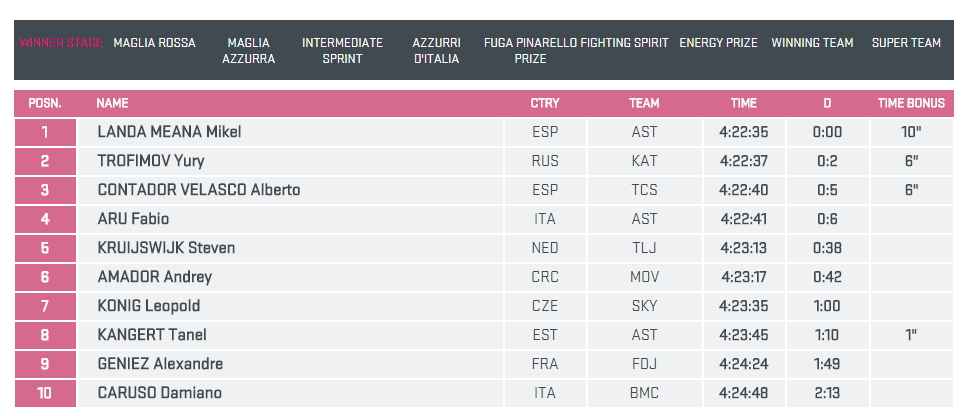The image size is (963, 416).
Task: View Fuga Pinarello Prize tab
Action: pos(530,51)
